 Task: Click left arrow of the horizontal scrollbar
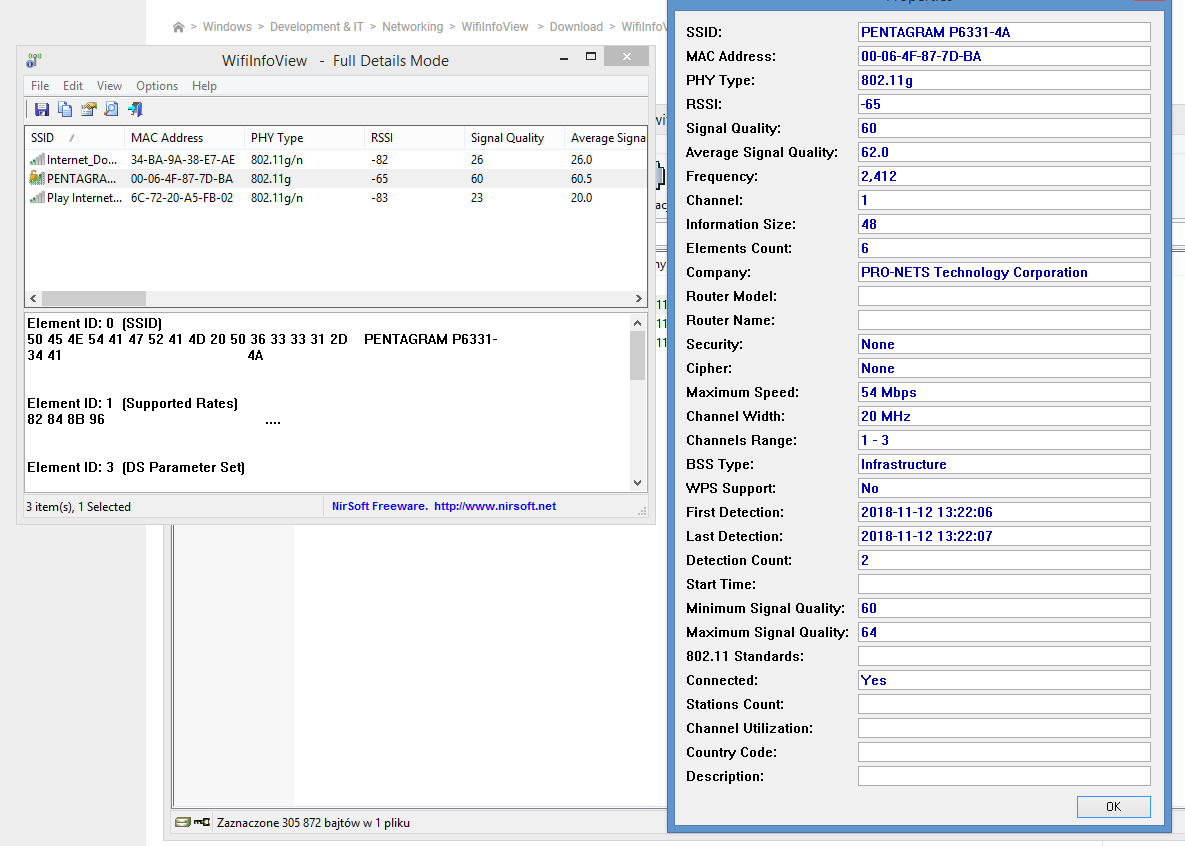pos(33,299)
